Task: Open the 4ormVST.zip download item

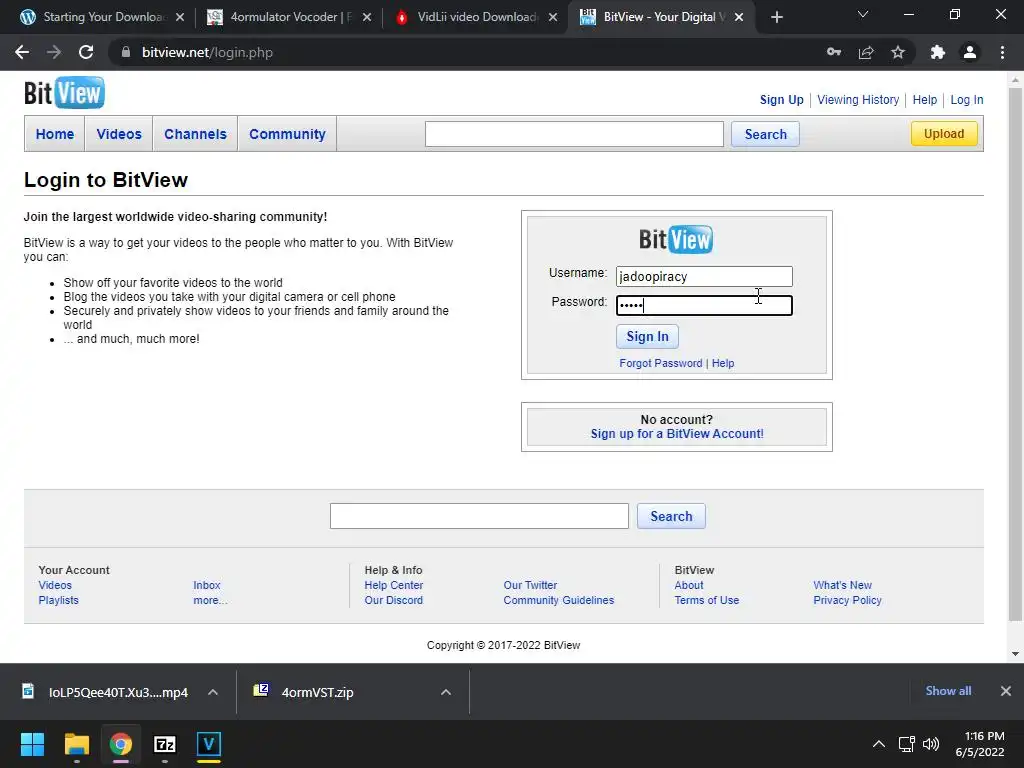Action: (x=317, y=692)
